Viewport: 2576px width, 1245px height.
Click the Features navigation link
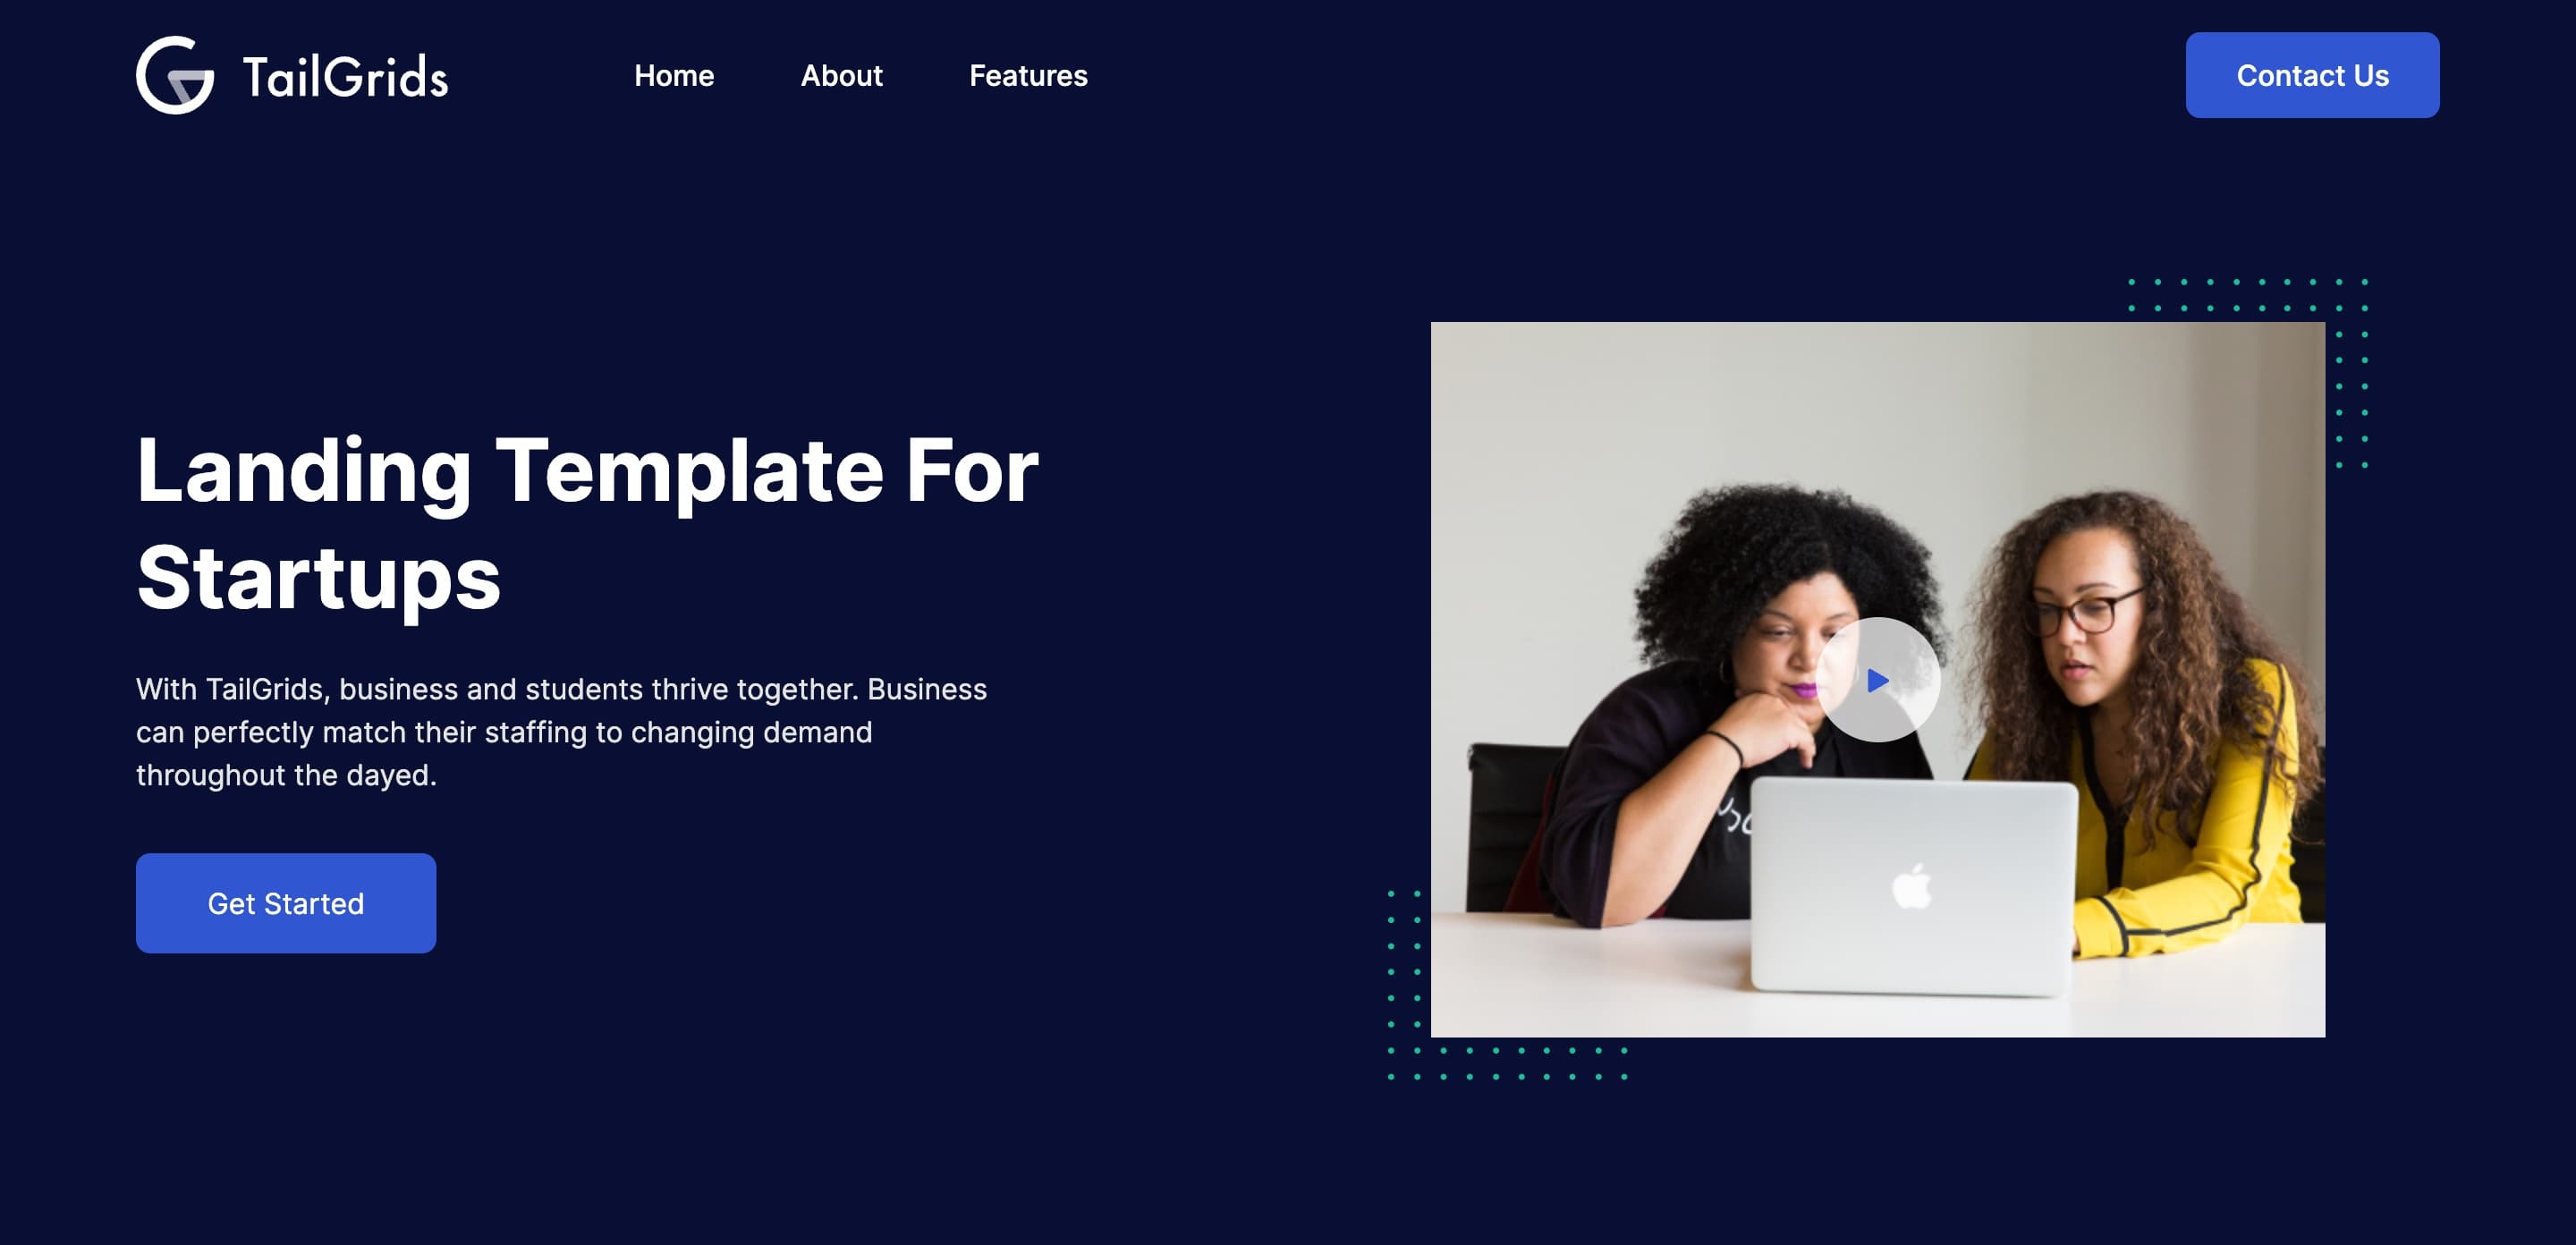point(1027,74)
